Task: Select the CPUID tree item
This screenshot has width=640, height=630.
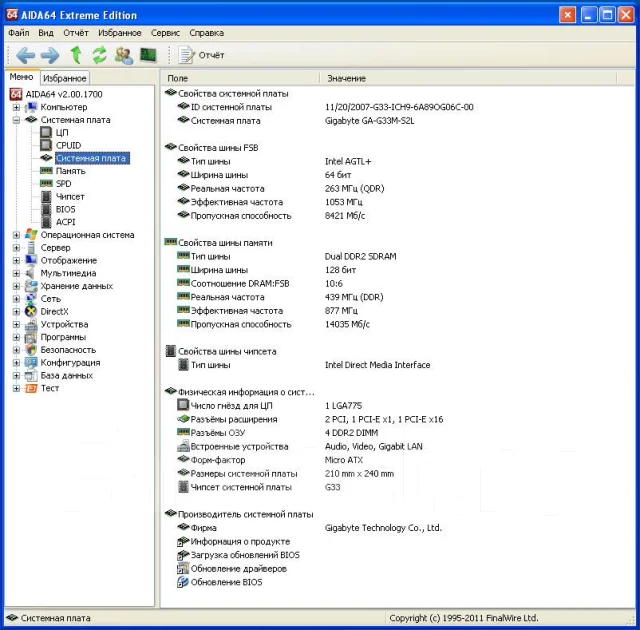Action: click(68, 145)
